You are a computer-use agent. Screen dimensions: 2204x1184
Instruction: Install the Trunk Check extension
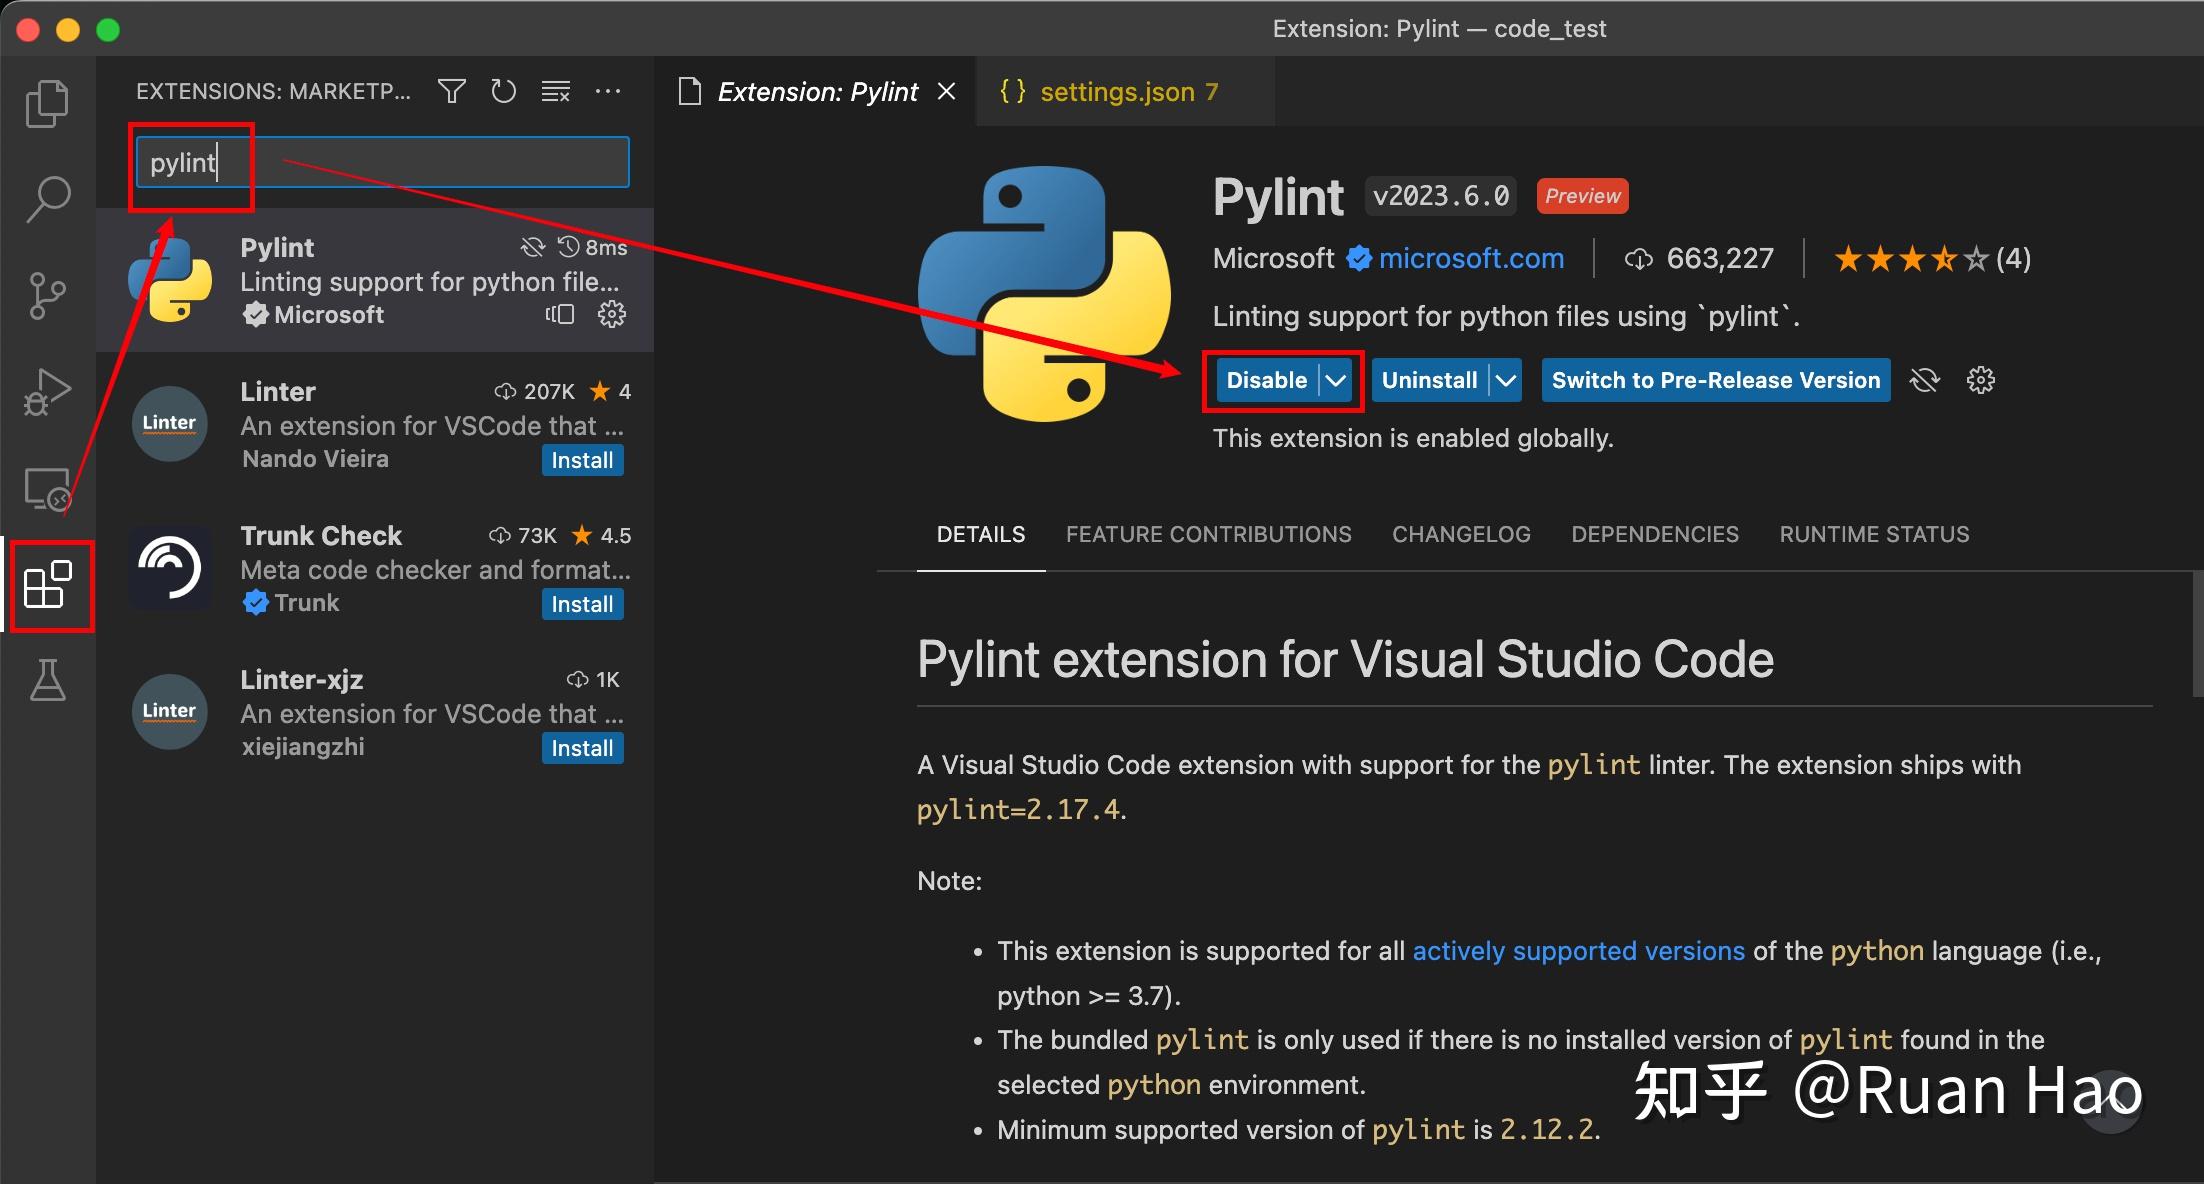coord(582,603)
